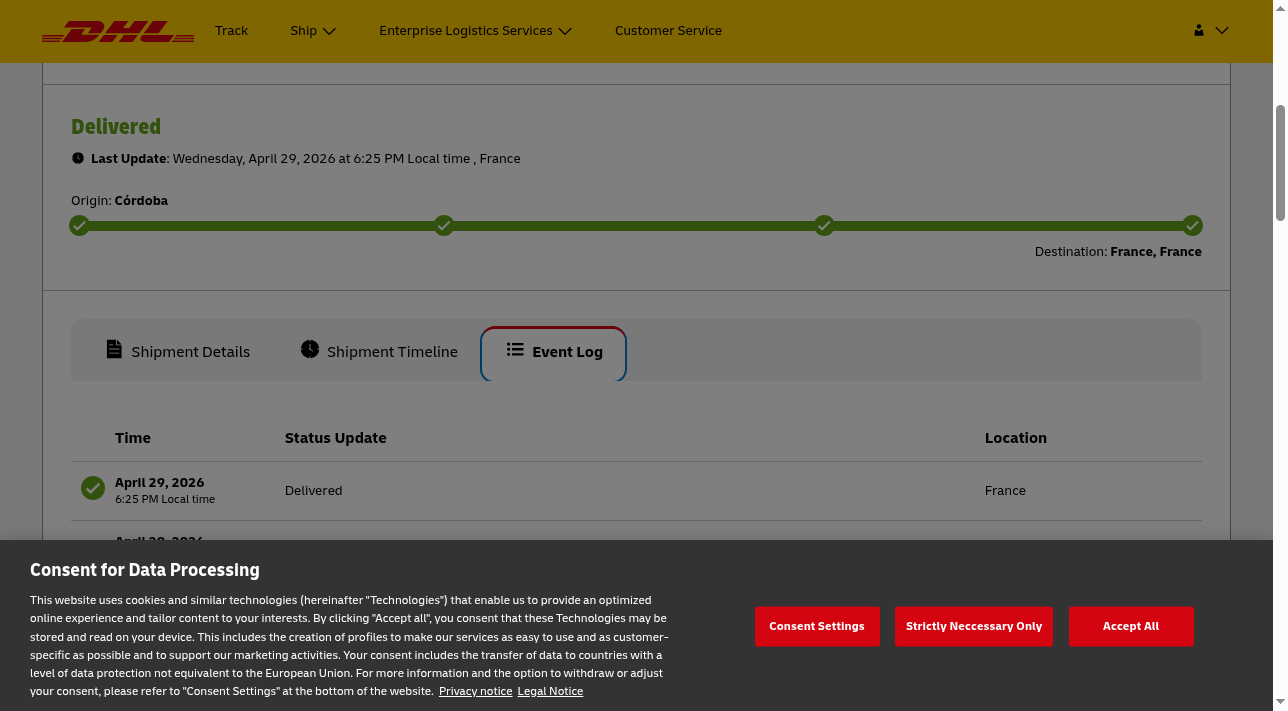The width and height of the screenshot is (1288, 711).
Task: Click the Destination: France, France label
Action: pos(1118,251)
